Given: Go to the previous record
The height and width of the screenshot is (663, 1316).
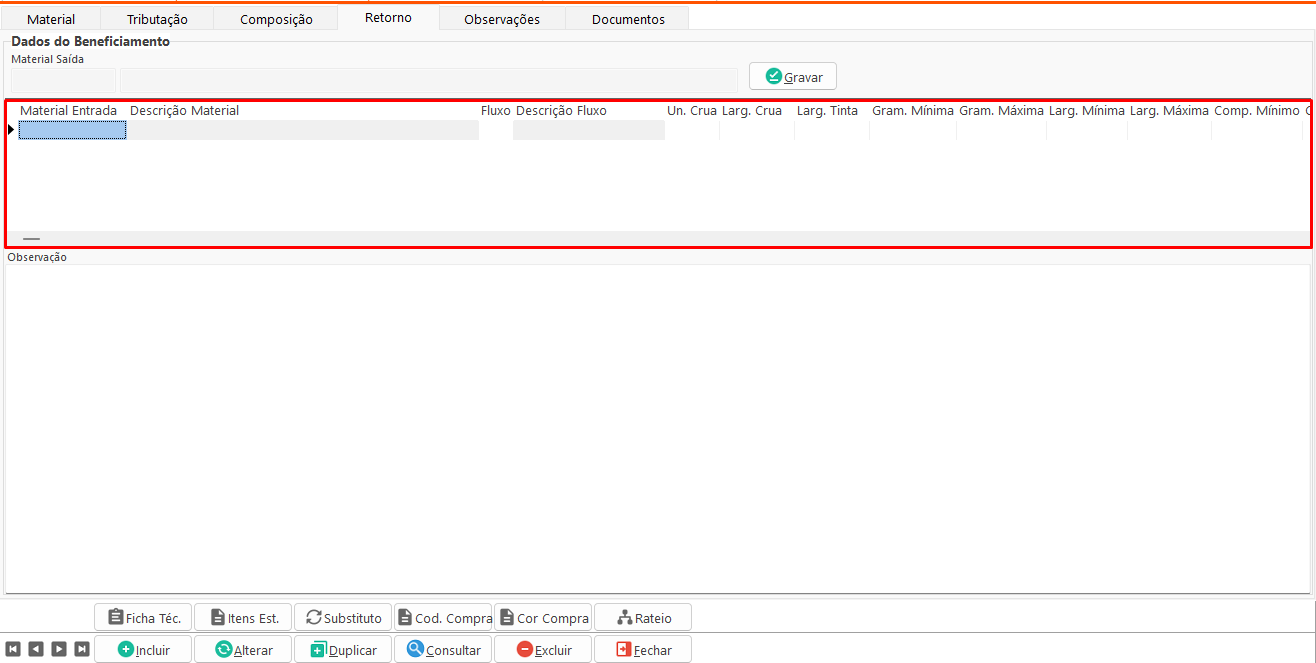Looking at the screenshot, I should click(x=36, y=649).
